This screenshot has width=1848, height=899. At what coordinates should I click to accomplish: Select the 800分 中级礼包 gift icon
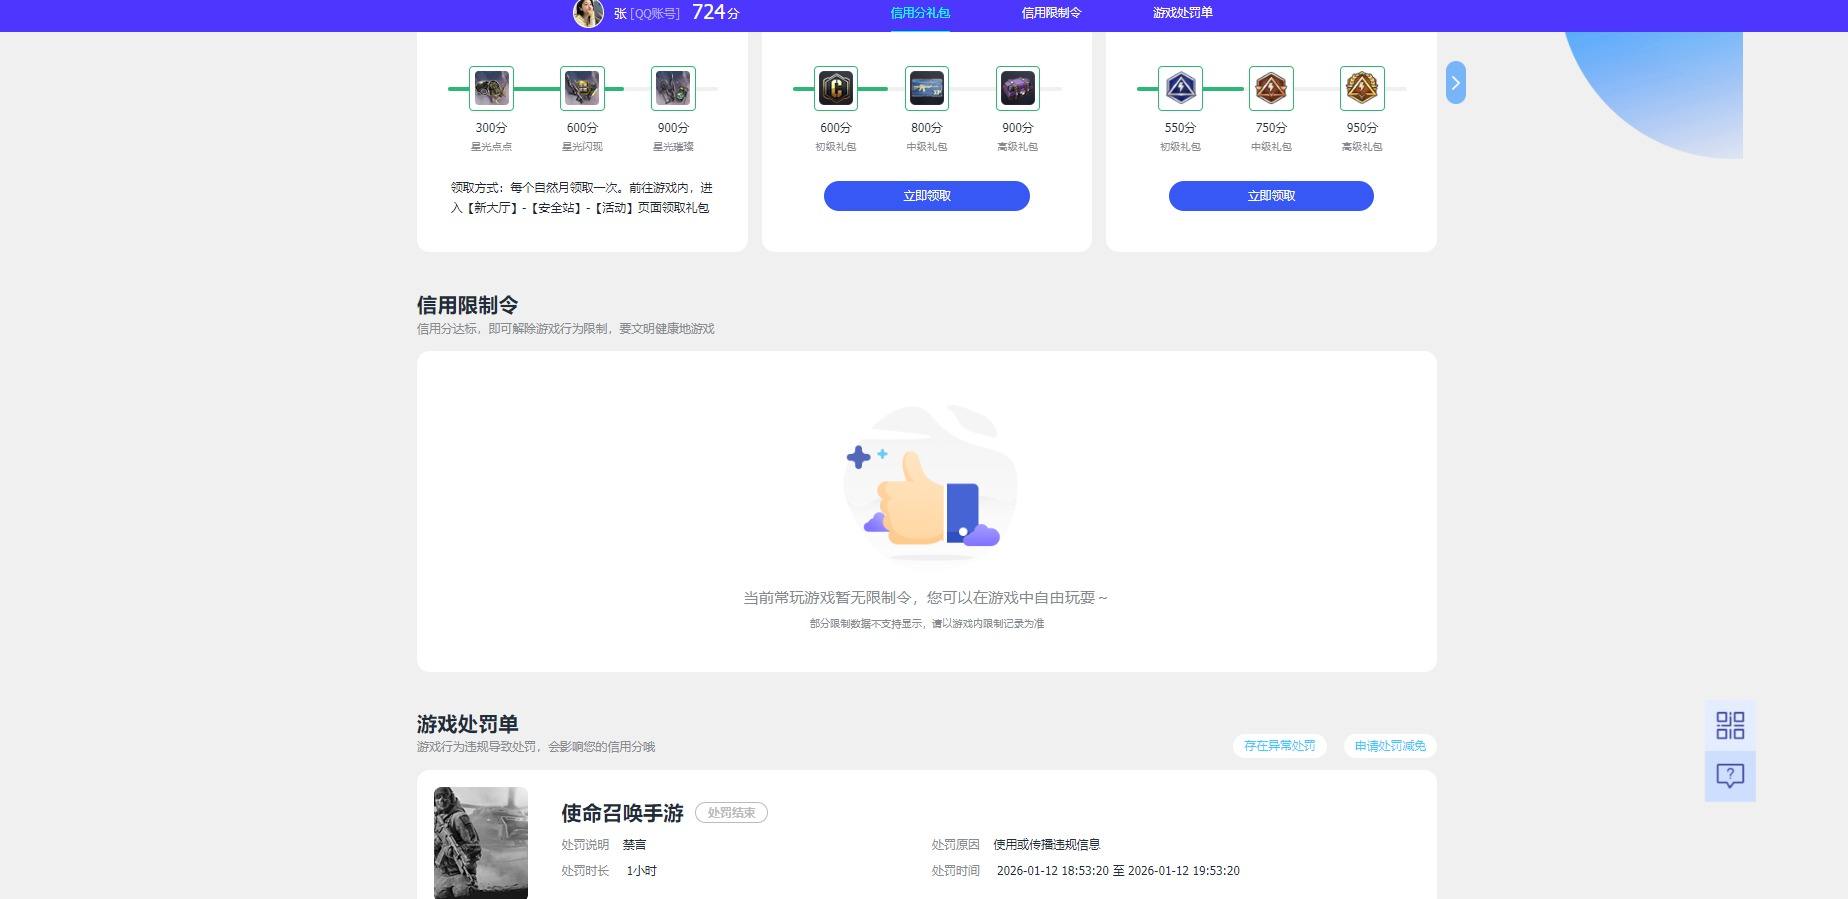point(926,88)
